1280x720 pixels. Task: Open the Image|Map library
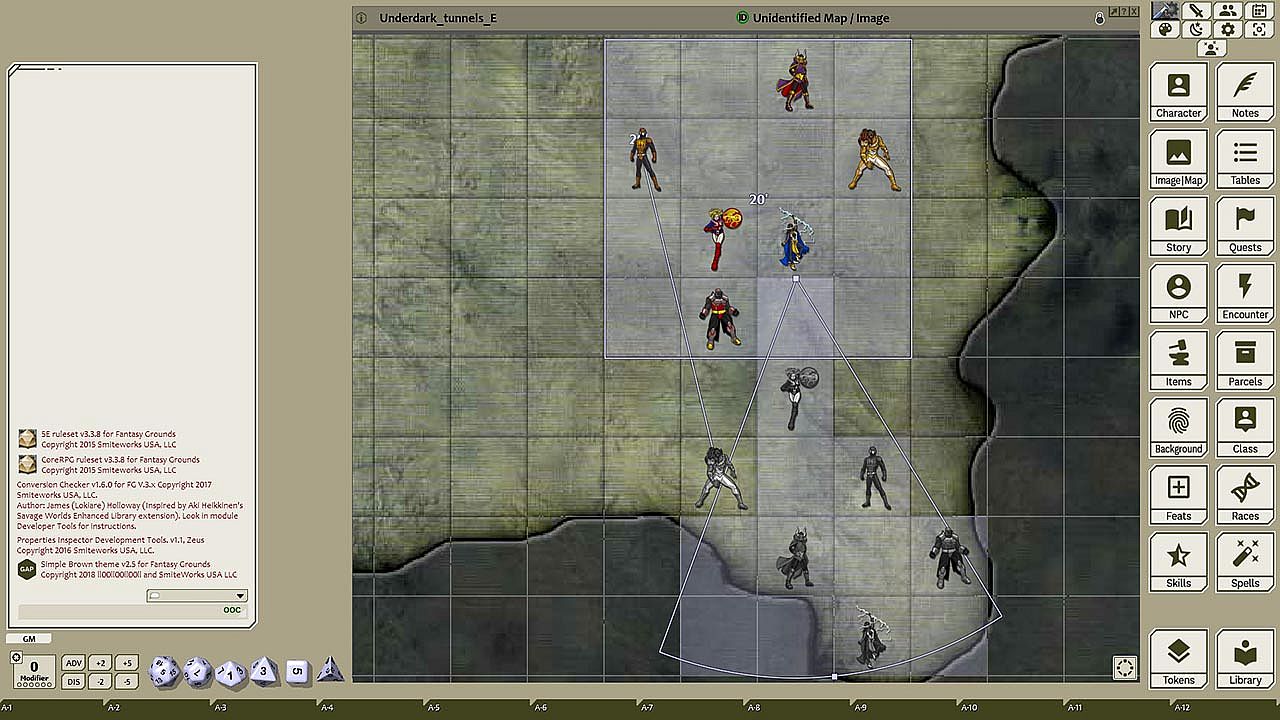tap(1178, 159)
